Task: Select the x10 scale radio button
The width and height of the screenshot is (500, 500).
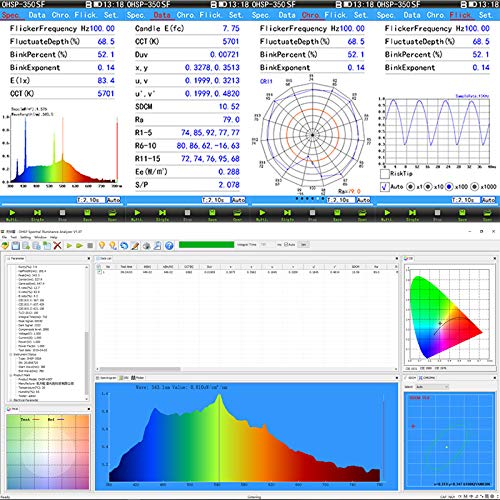Action: point(428,187)
